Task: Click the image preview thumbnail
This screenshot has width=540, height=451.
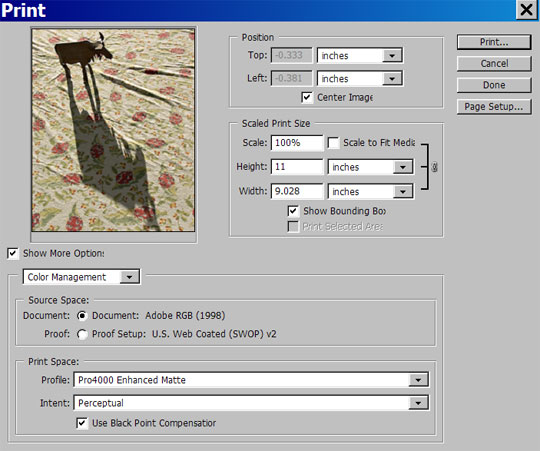Action: click(x=113, y=130)
